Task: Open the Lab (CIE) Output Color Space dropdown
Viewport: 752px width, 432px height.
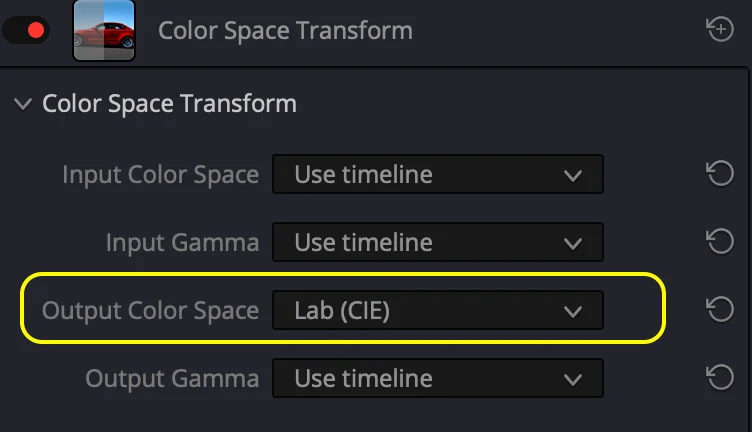Action: (438, 310)
